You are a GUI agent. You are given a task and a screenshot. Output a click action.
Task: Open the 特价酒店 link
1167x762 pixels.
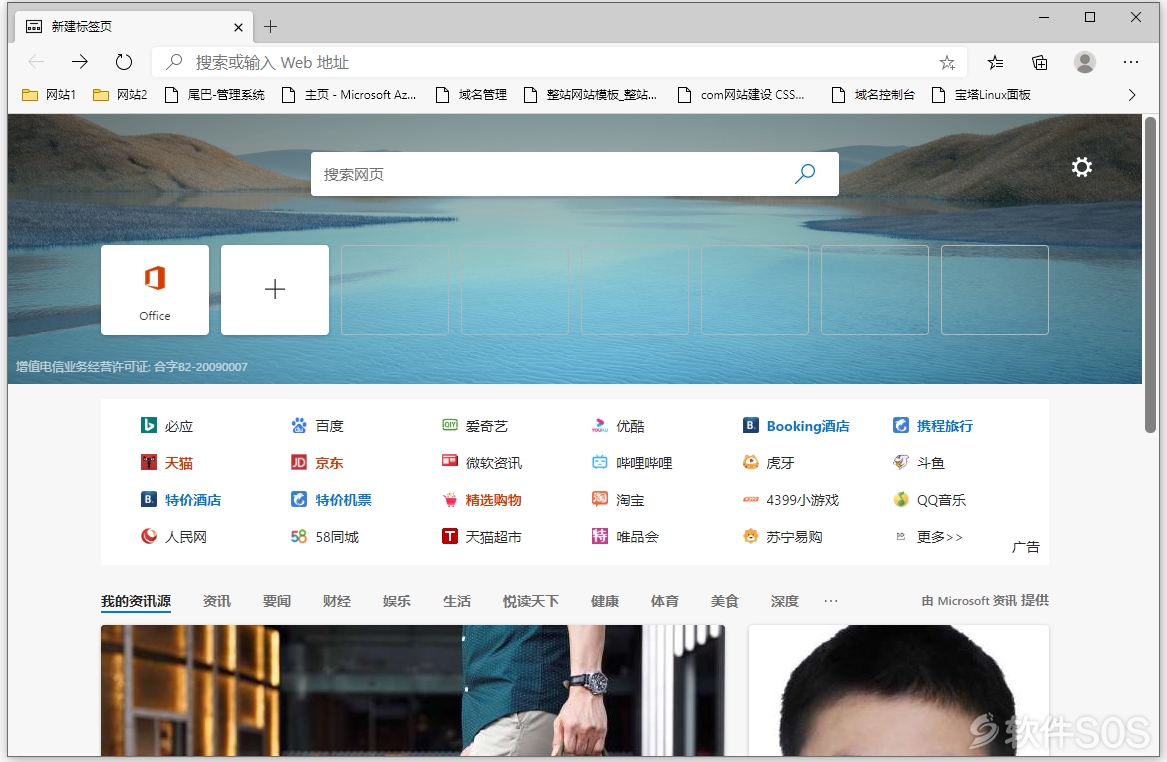[x=182, y=500]
